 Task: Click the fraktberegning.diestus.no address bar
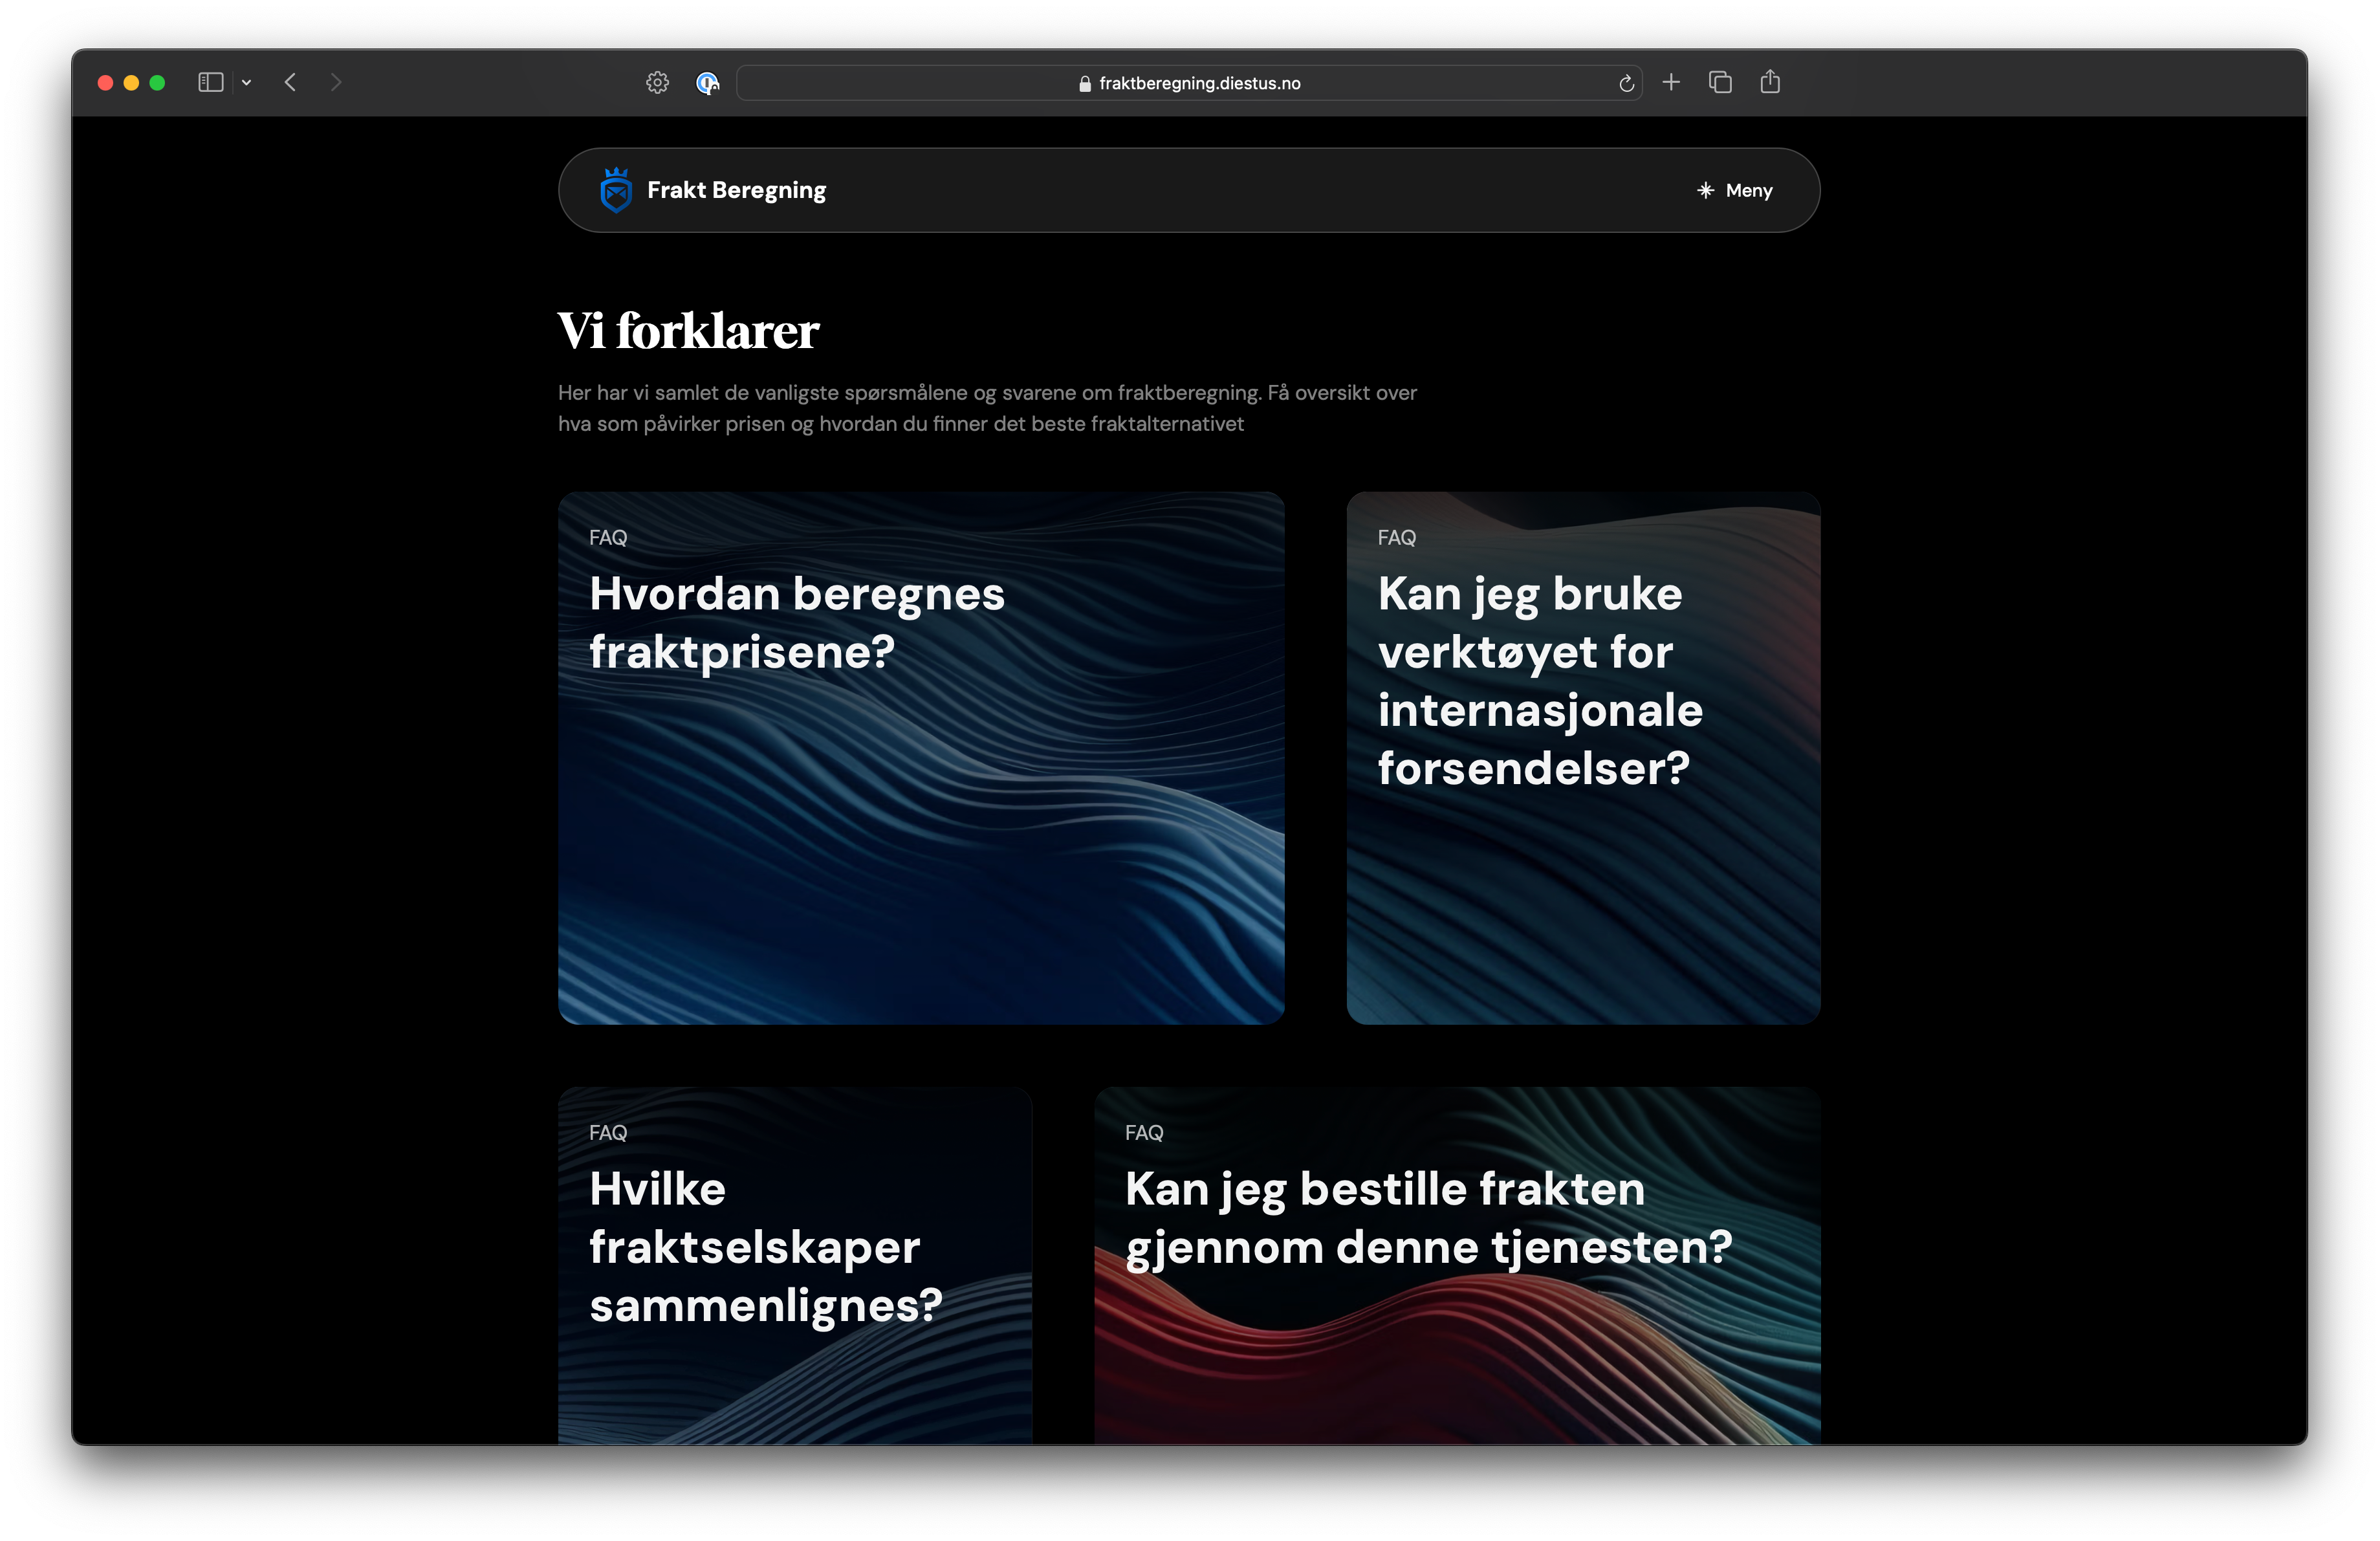[x=1198, y=83]
